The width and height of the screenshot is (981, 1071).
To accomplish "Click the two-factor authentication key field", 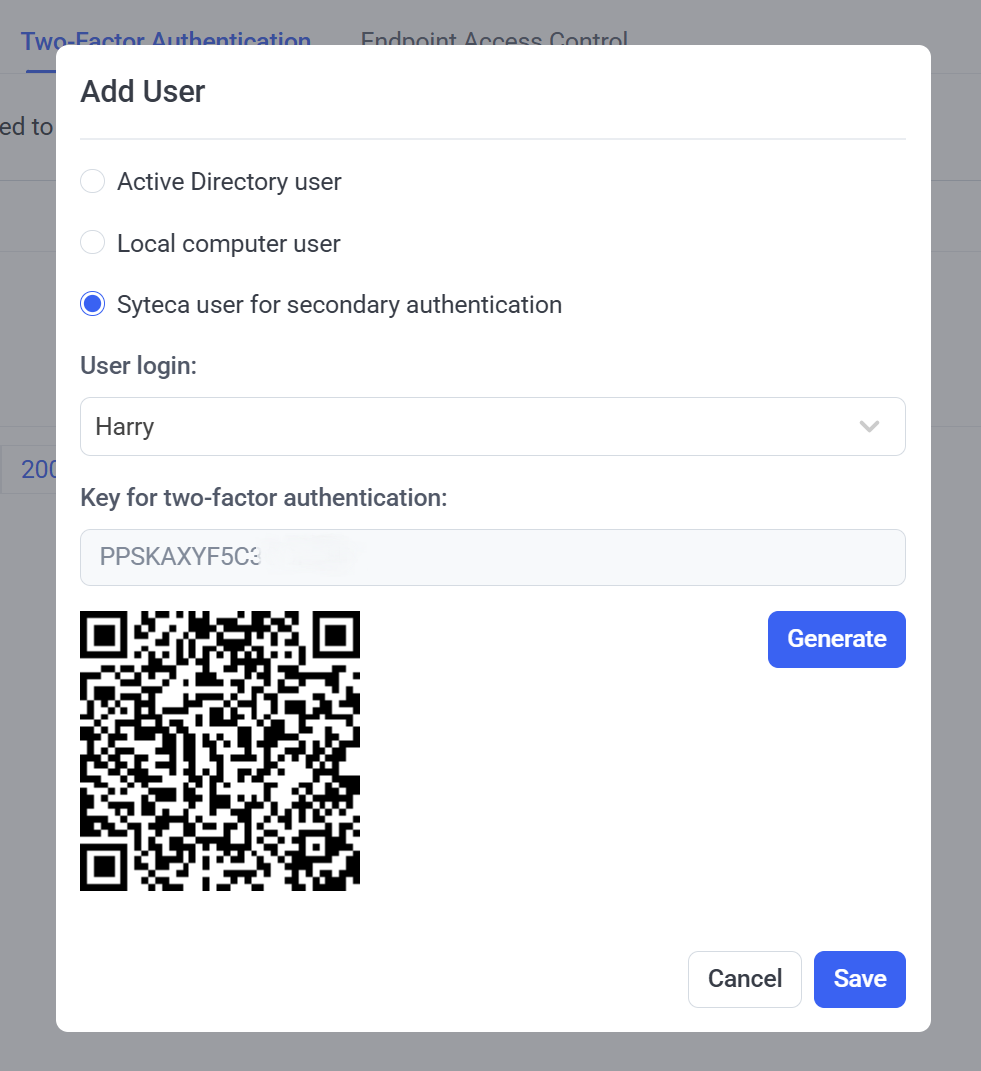I will pyautogui.click(x=493, y=557).
